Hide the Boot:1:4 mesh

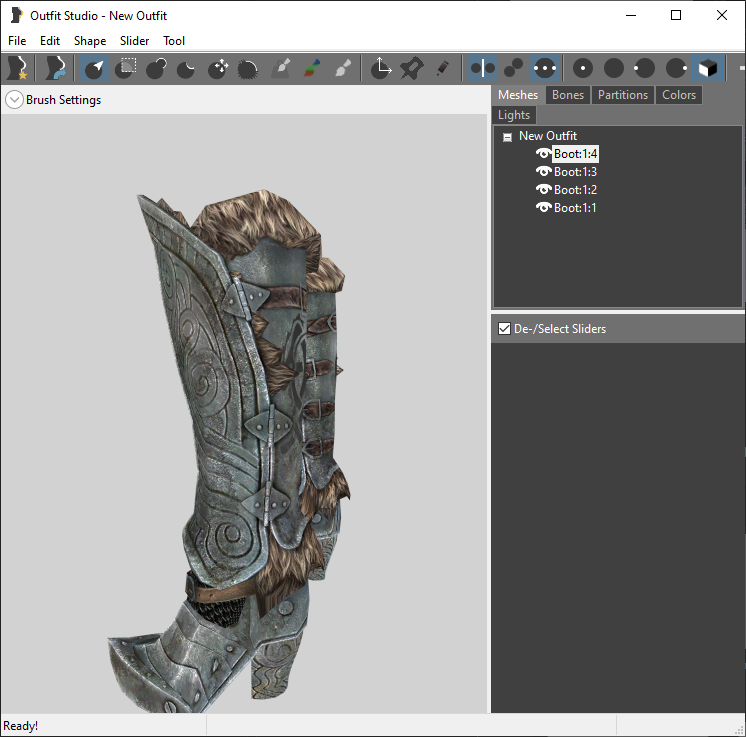click(x=543, y=154)
